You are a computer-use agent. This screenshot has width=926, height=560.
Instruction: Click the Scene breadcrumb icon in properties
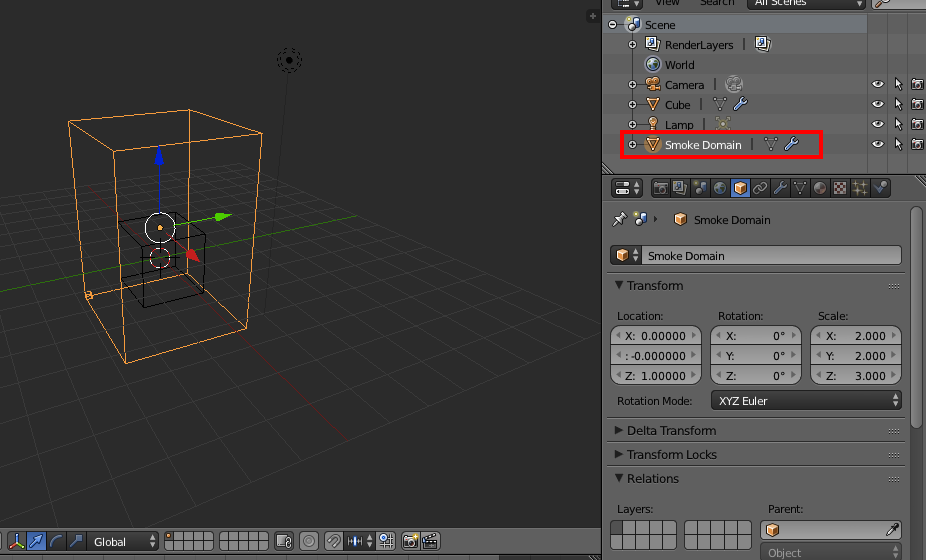coord(640,219)
